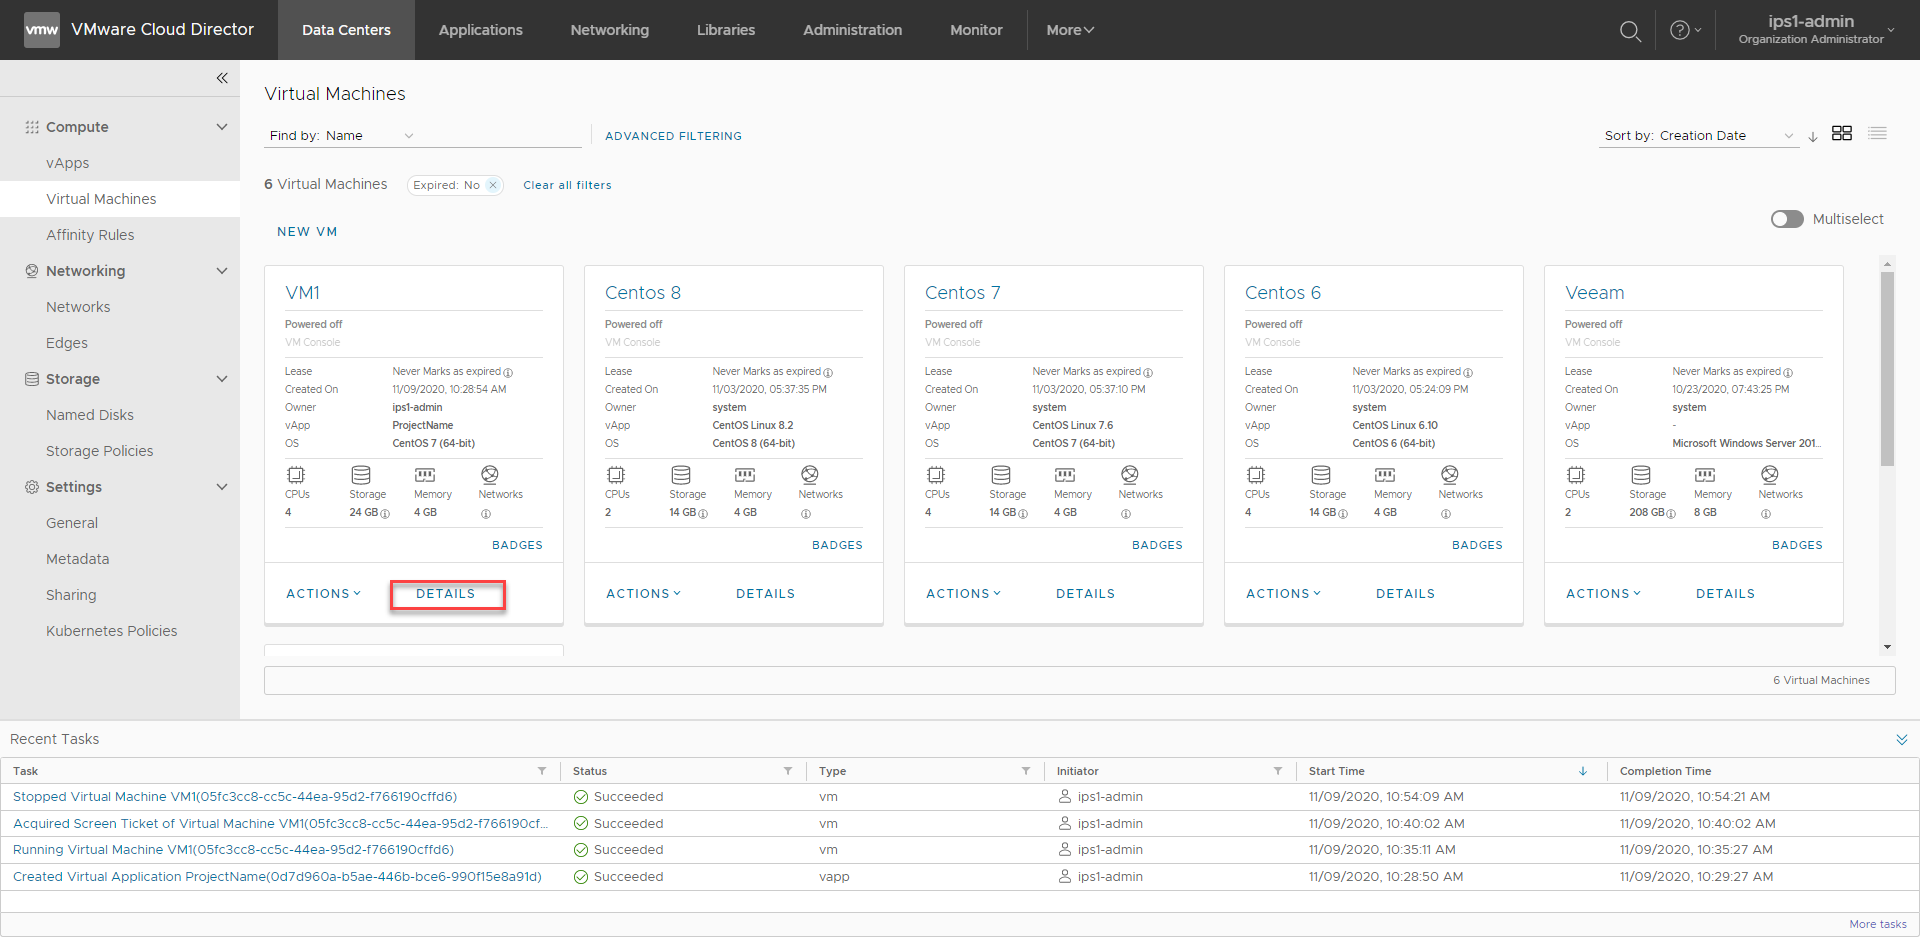The width and height of the screenshot is (1920, 937).
Task: Switch to card grid view icon
Action: pyautogui.click(x=1841, y=134)
